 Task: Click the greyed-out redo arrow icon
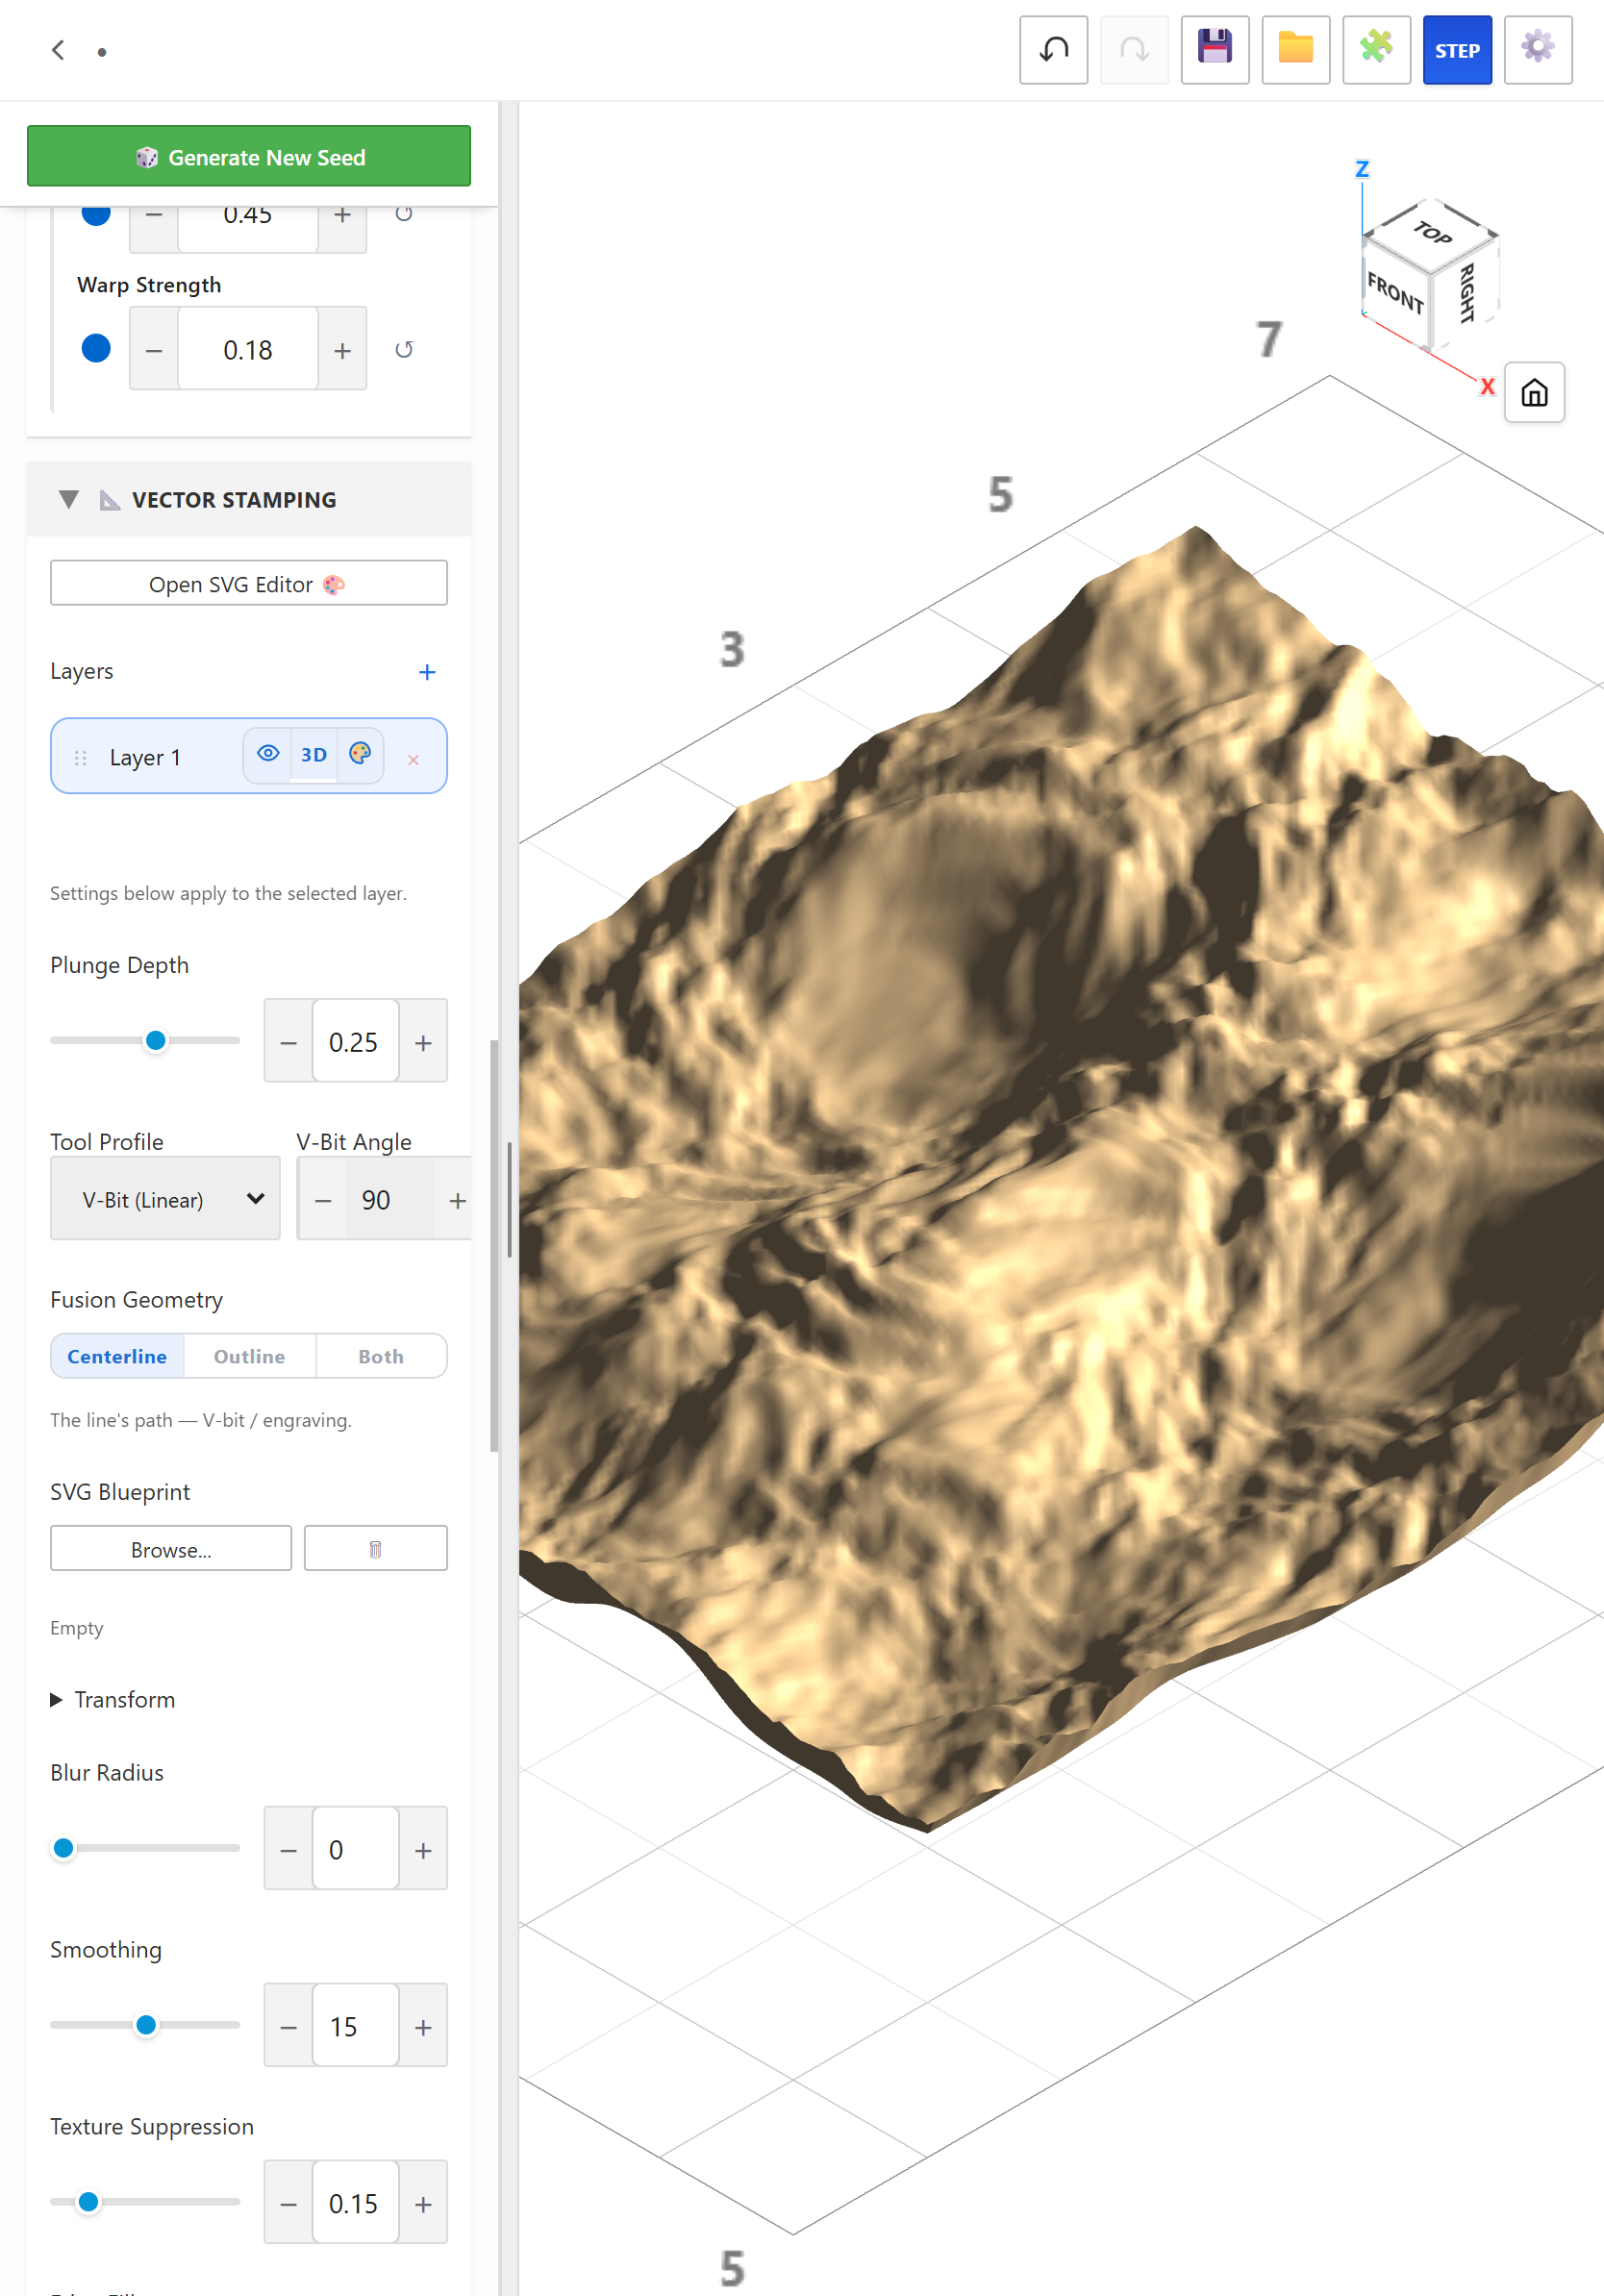click(x=1134, y=49)
